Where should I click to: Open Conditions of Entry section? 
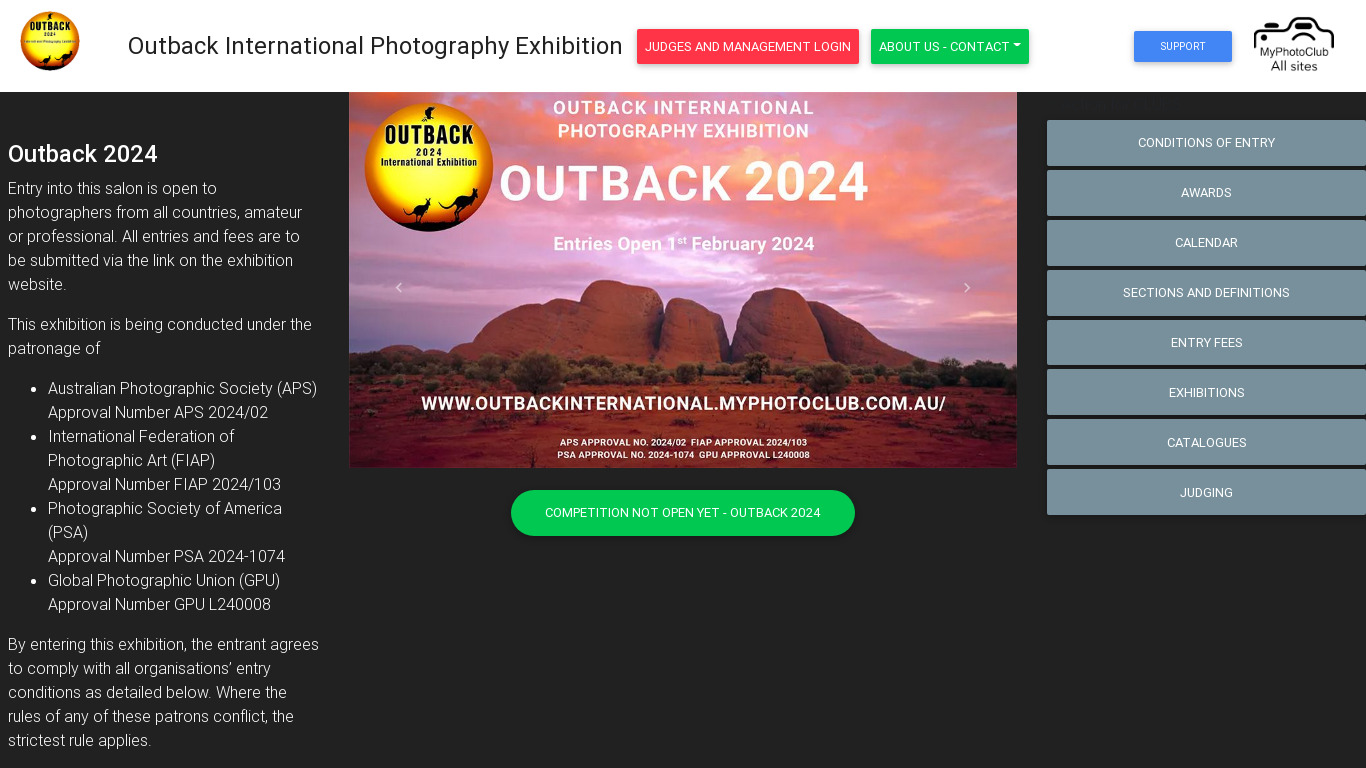pos(1206,143)
